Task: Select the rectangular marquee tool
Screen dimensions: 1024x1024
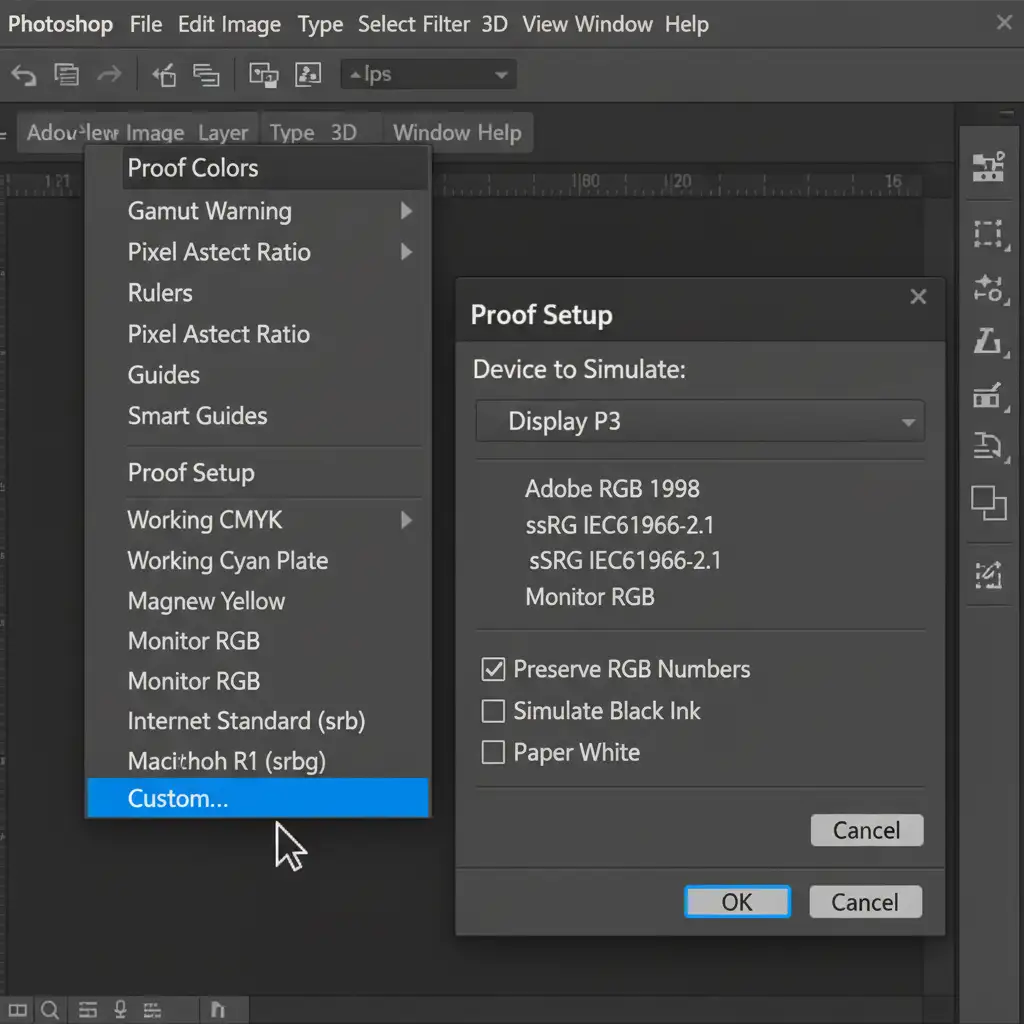Action: [x=989, y=234]
